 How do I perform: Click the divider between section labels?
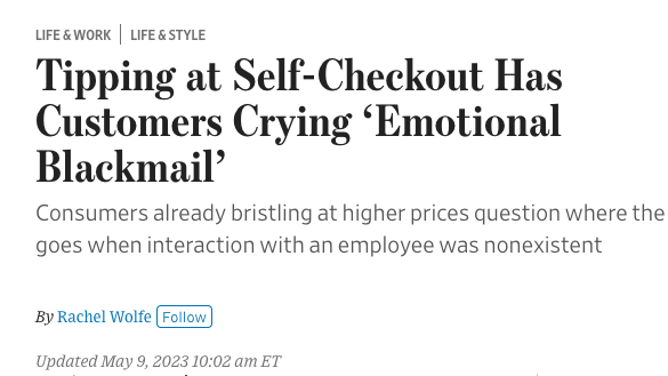(121, 34)
